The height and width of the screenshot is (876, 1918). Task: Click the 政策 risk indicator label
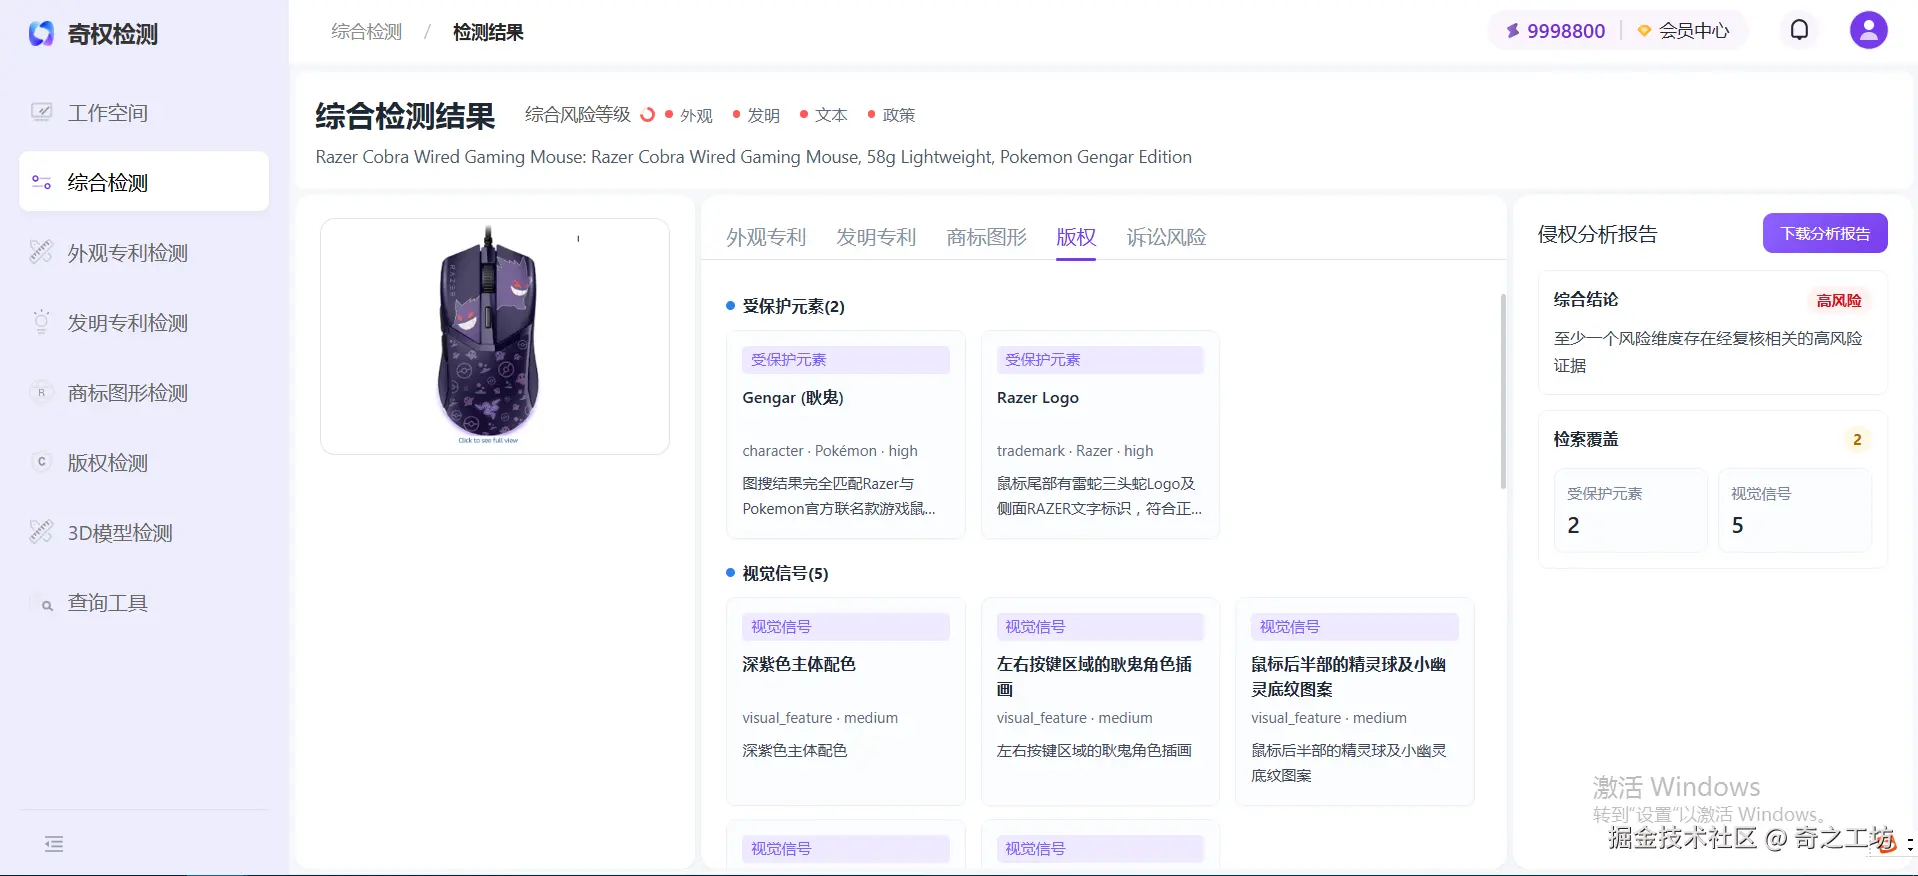coord(899,115)
